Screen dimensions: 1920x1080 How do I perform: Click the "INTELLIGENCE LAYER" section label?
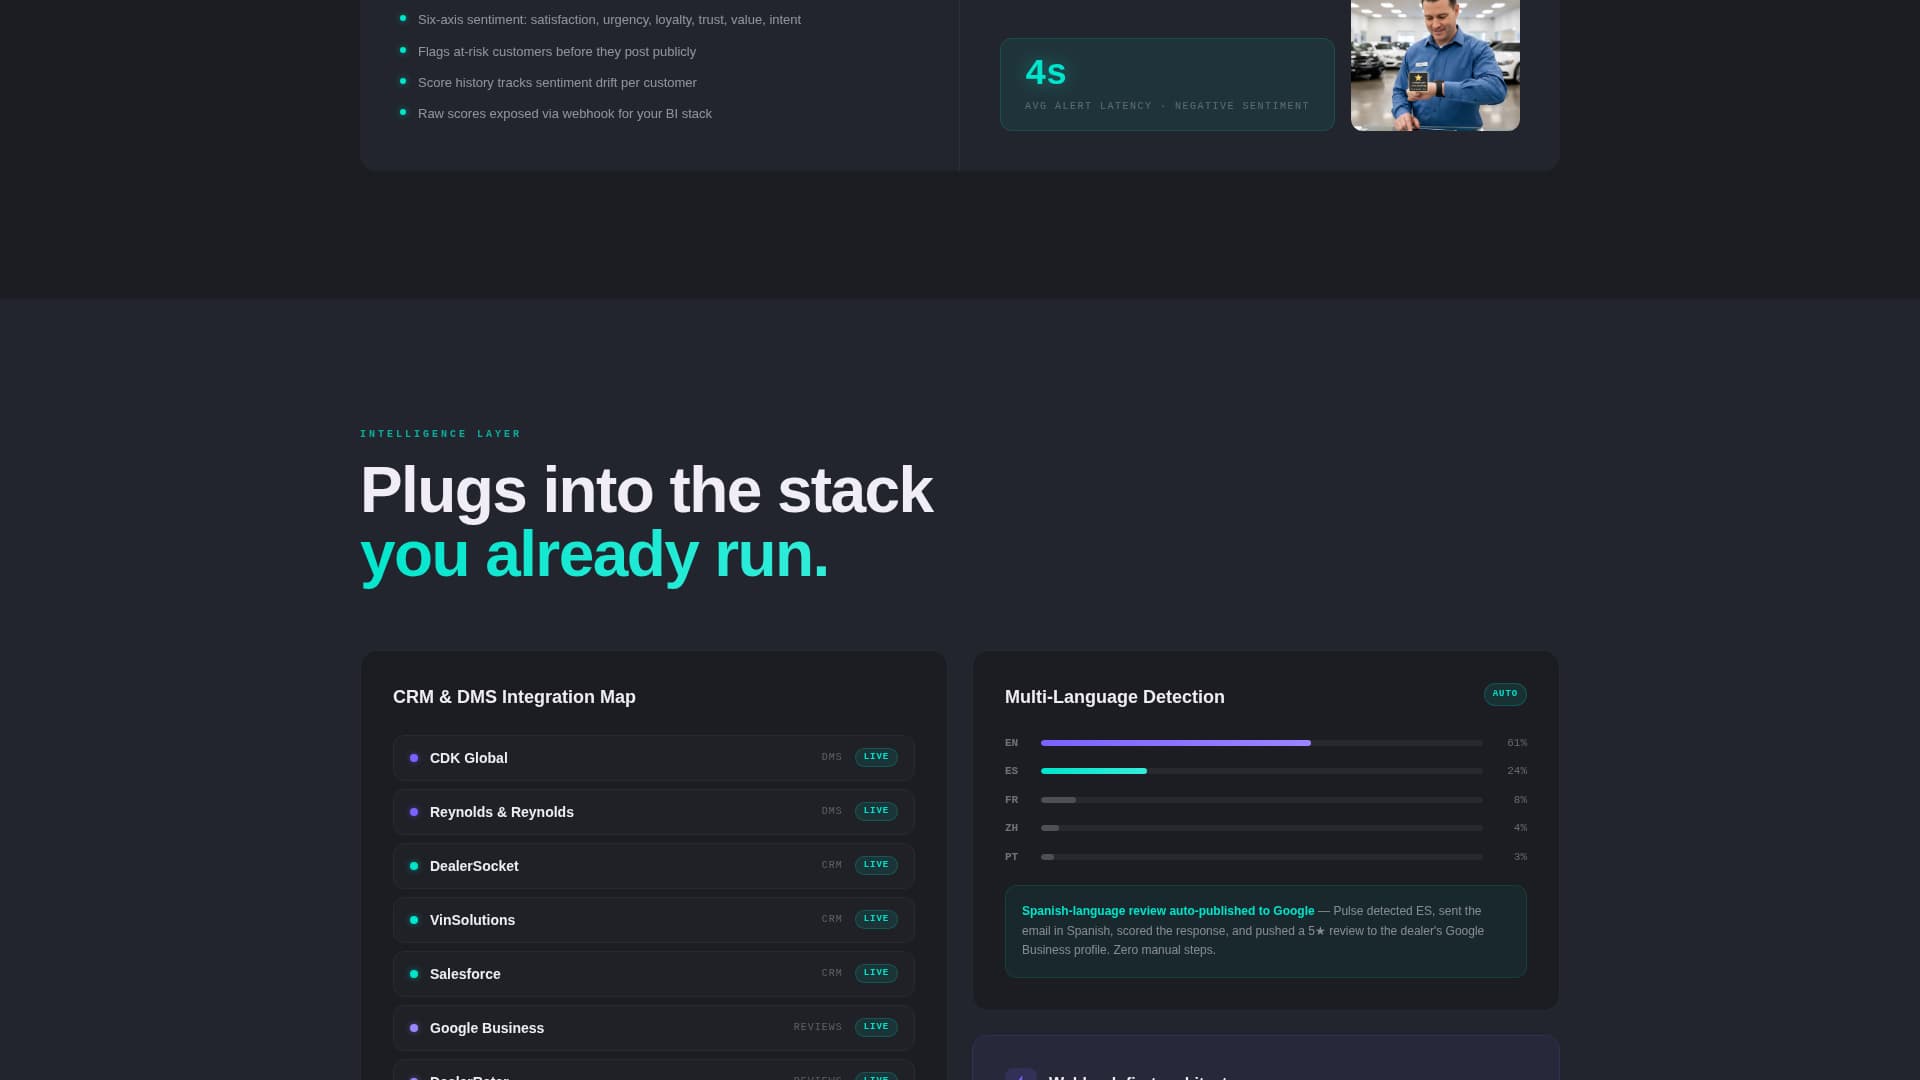441,434
